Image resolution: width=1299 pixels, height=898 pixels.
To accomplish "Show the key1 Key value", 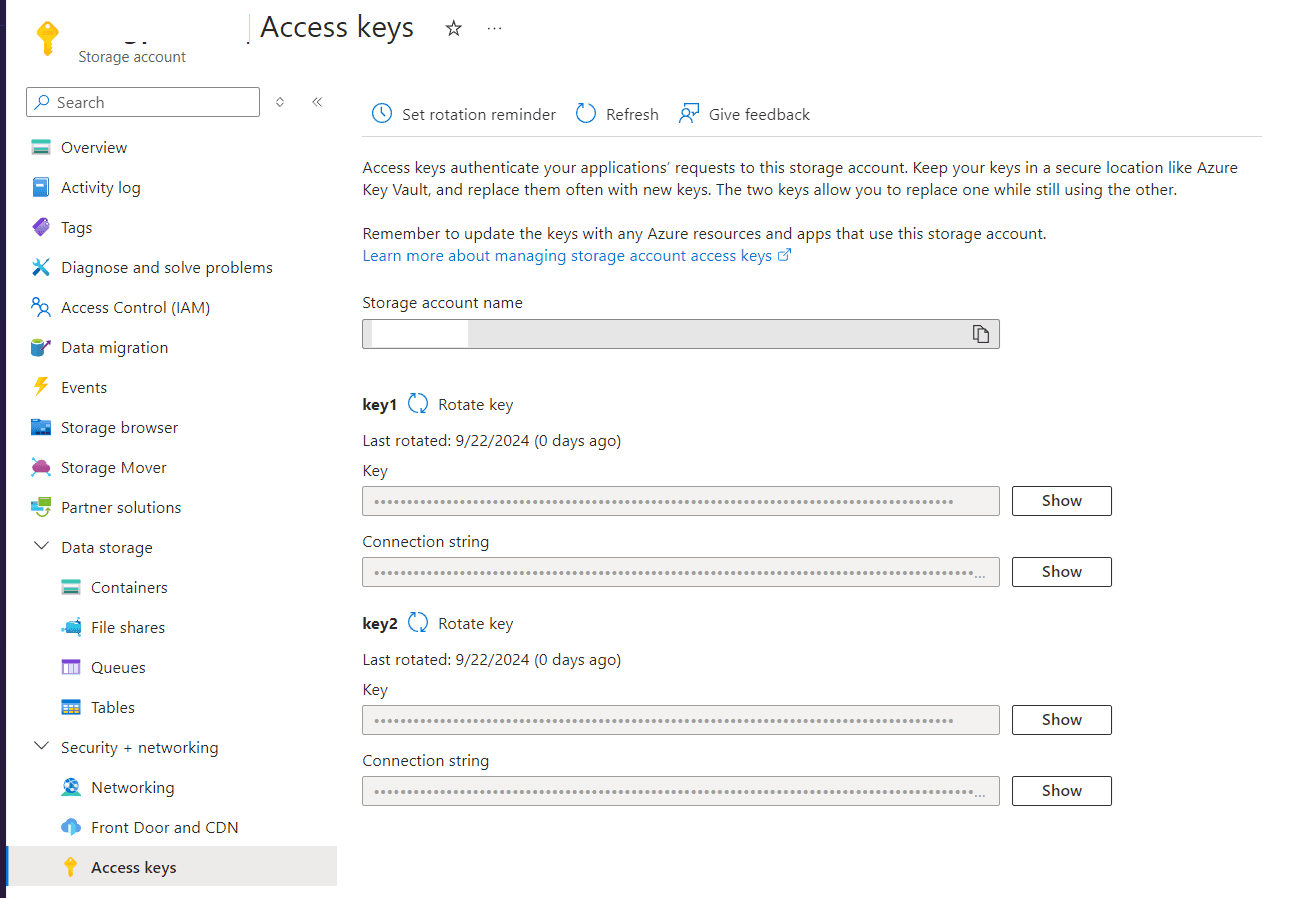I will coord(1061,500).
